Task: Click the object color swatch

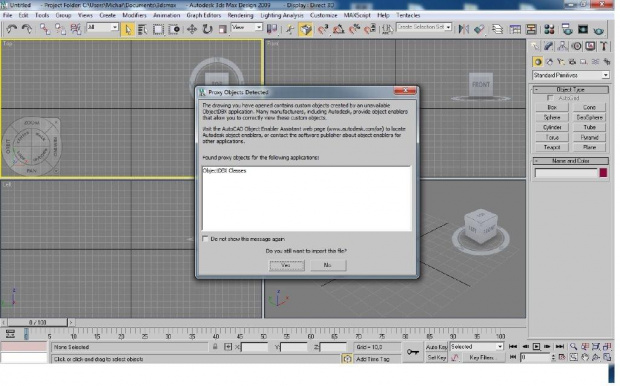Action: pos(603,173)
